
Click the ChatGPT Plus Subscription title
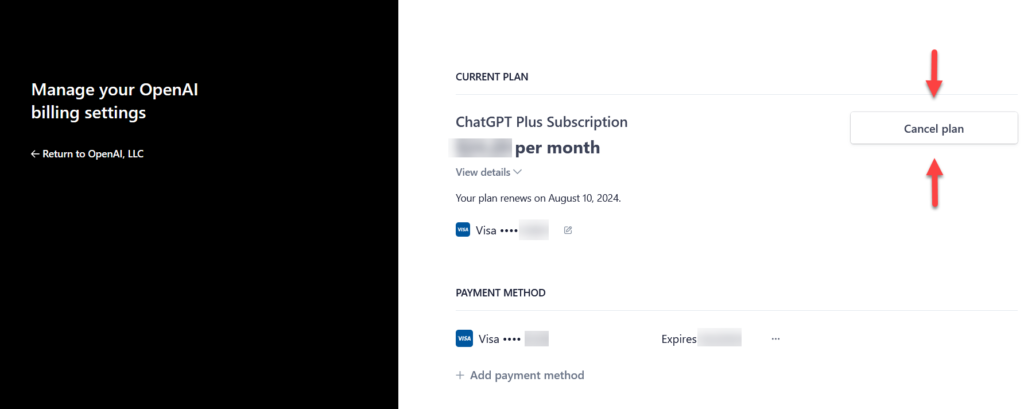point(541,122)
